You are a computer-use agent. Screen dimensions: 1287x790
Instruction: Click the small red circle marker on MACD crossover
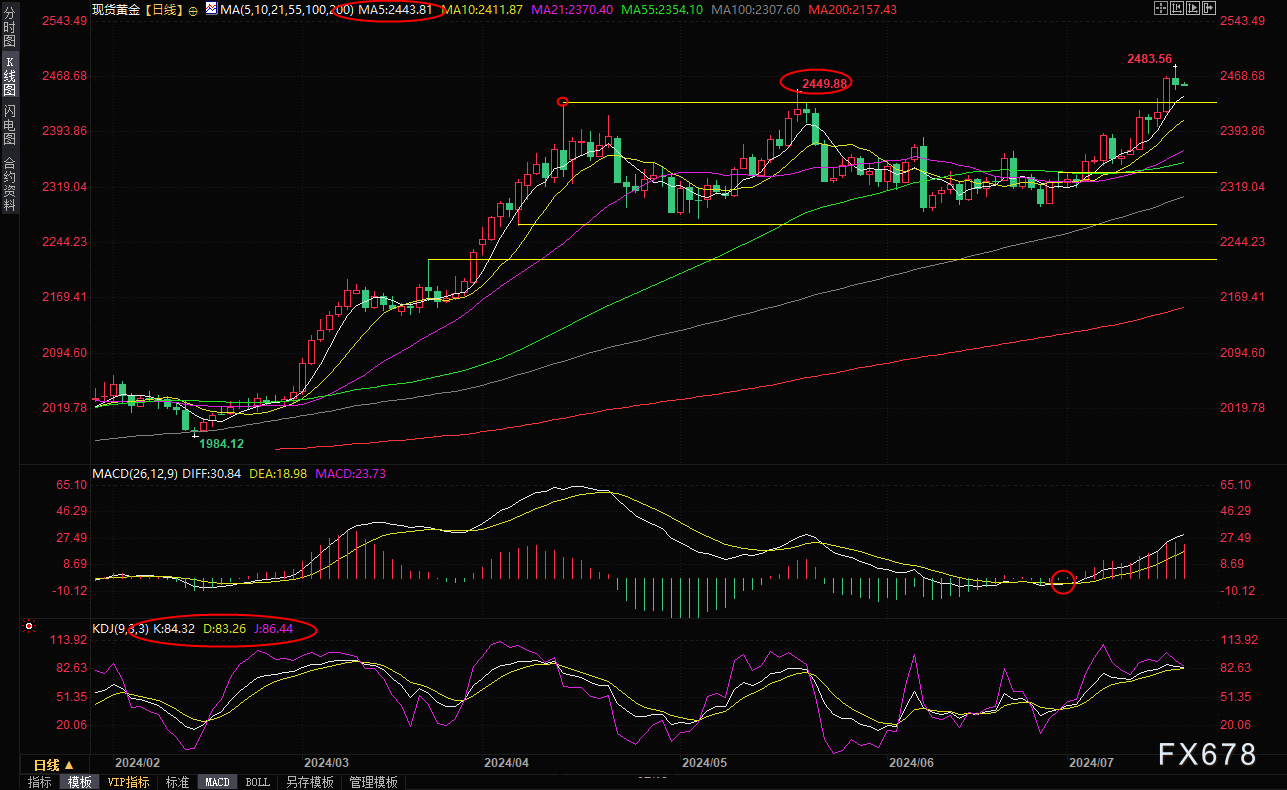(1063, 581)
